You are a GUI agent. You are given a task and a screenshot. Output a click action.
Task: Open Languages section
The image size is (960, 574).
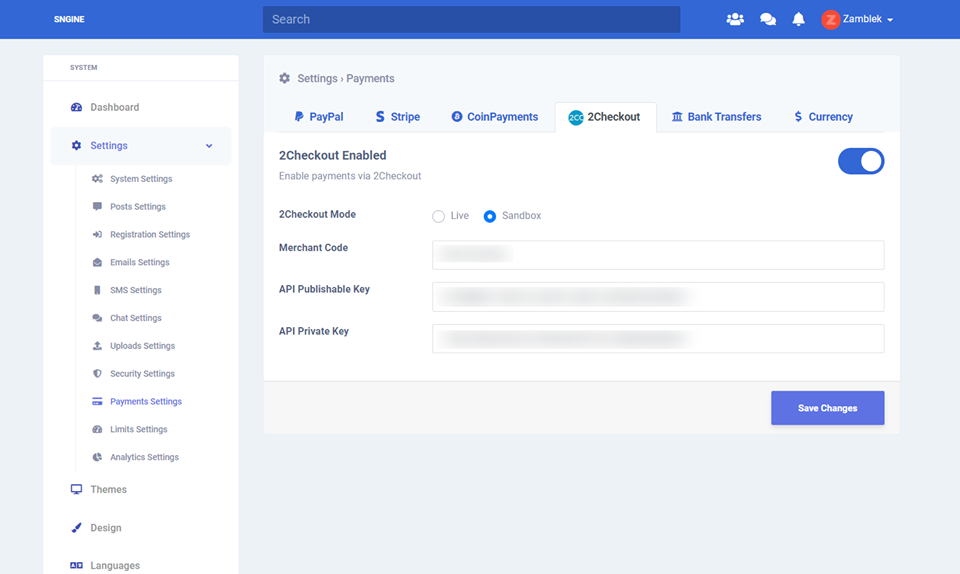[115, 565]
